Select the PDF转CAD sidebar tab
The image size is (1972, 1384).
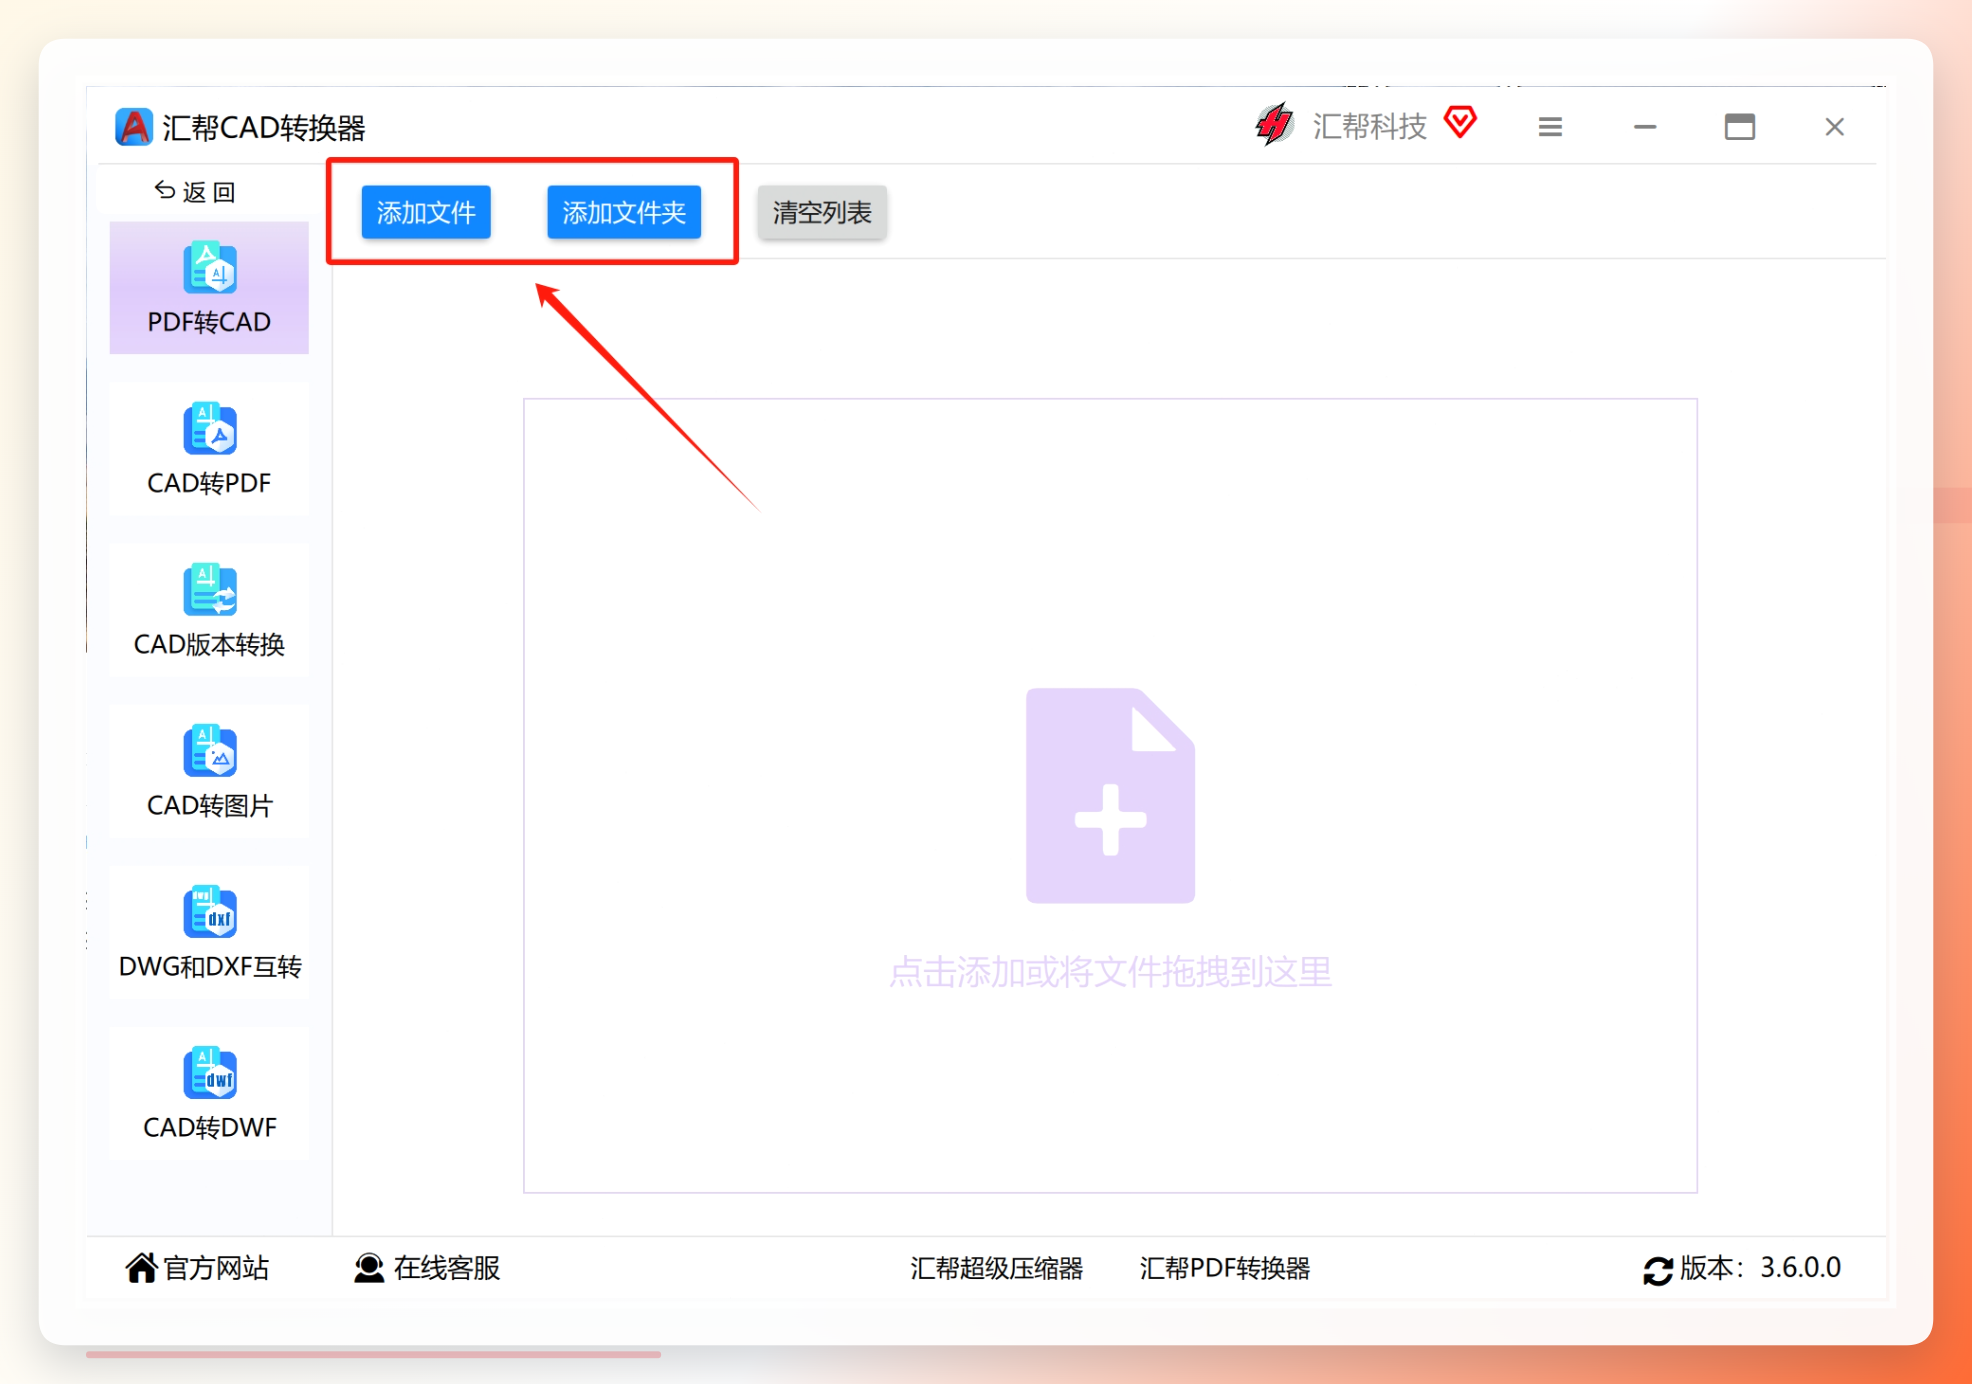coord(209,288)
